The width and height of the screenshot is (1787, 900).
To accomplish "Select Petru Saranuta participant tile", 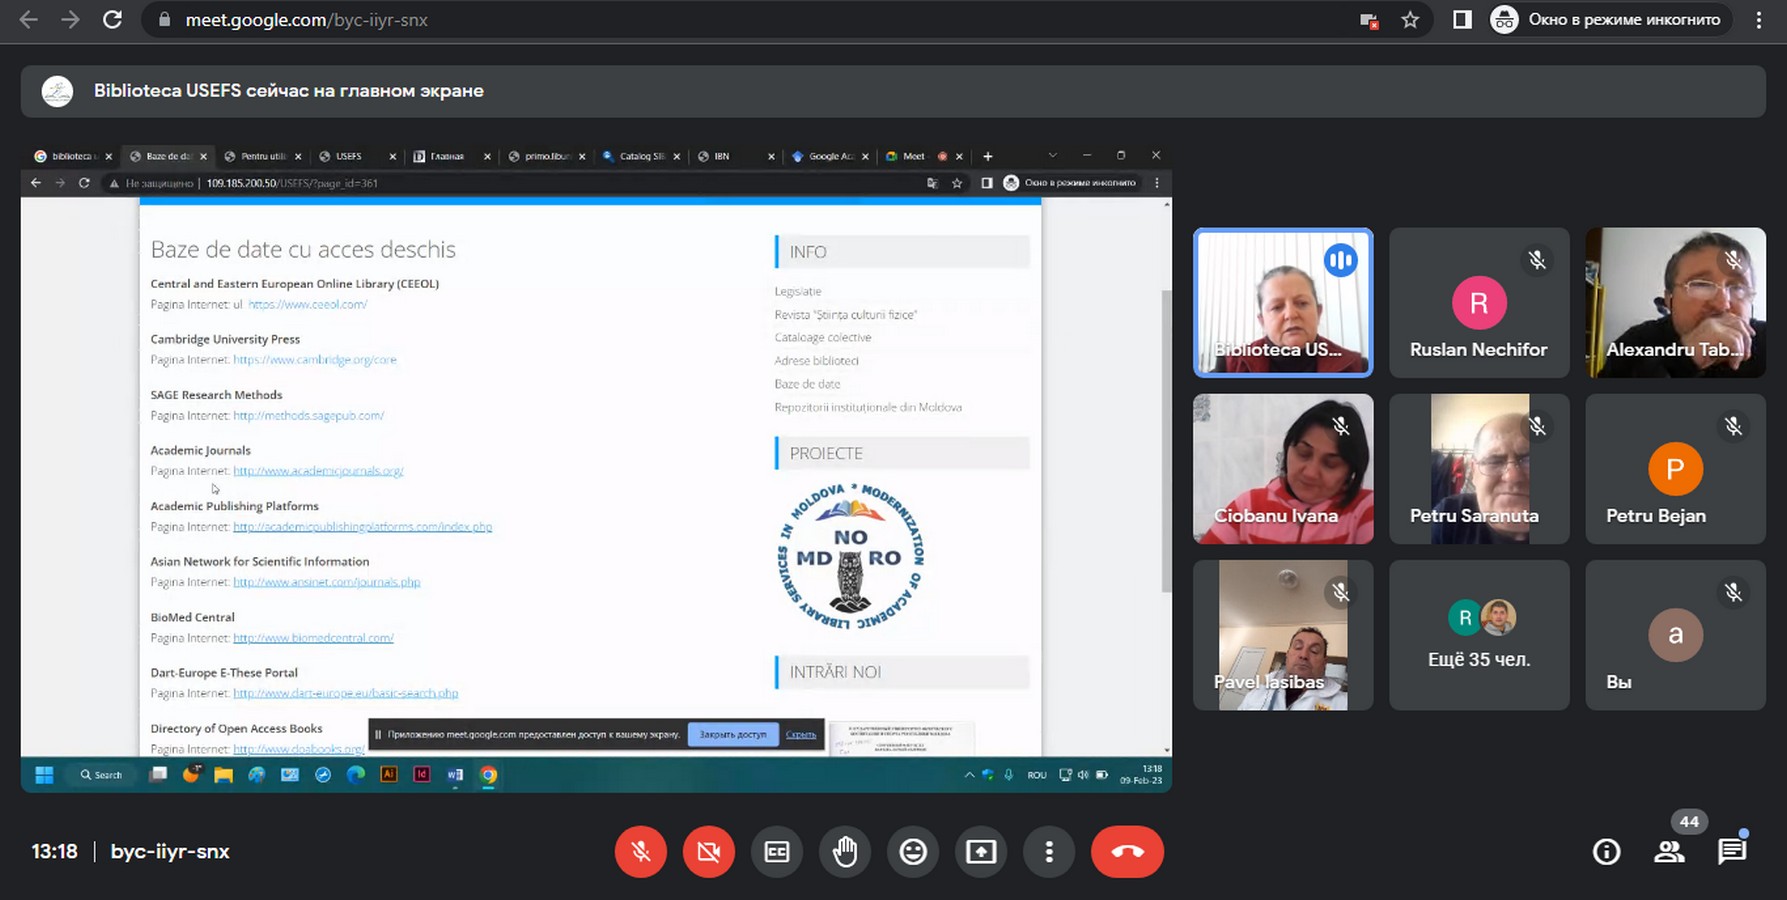I will tap(1479, 469).
